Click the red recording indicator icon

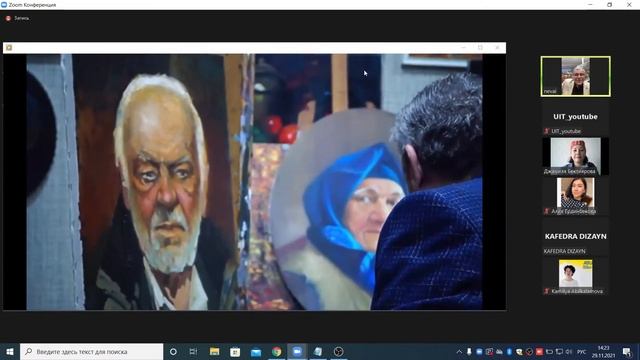(x=8, y=18)
